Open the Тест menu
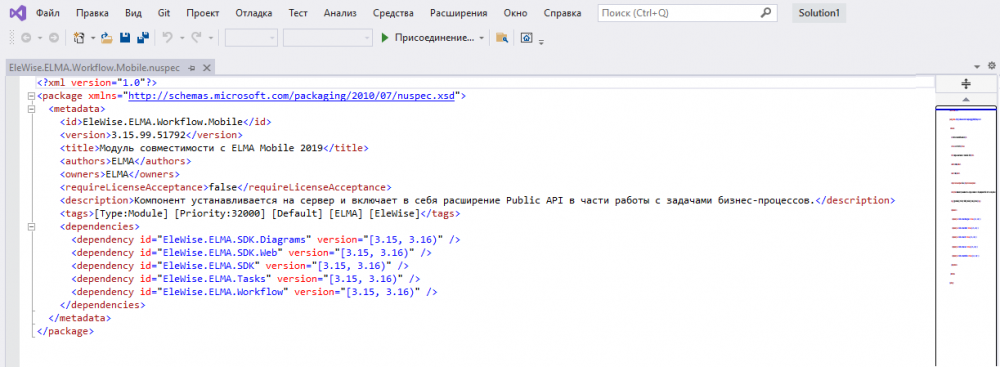This screenshot has height=367, width=1000. 298,13
